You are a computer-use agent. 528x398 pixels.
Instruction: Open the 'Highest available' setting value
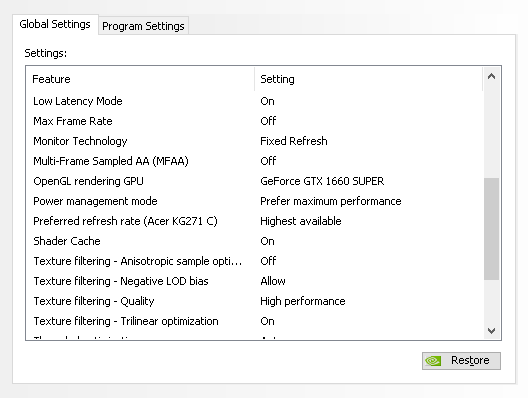click(x=301, y=221)
